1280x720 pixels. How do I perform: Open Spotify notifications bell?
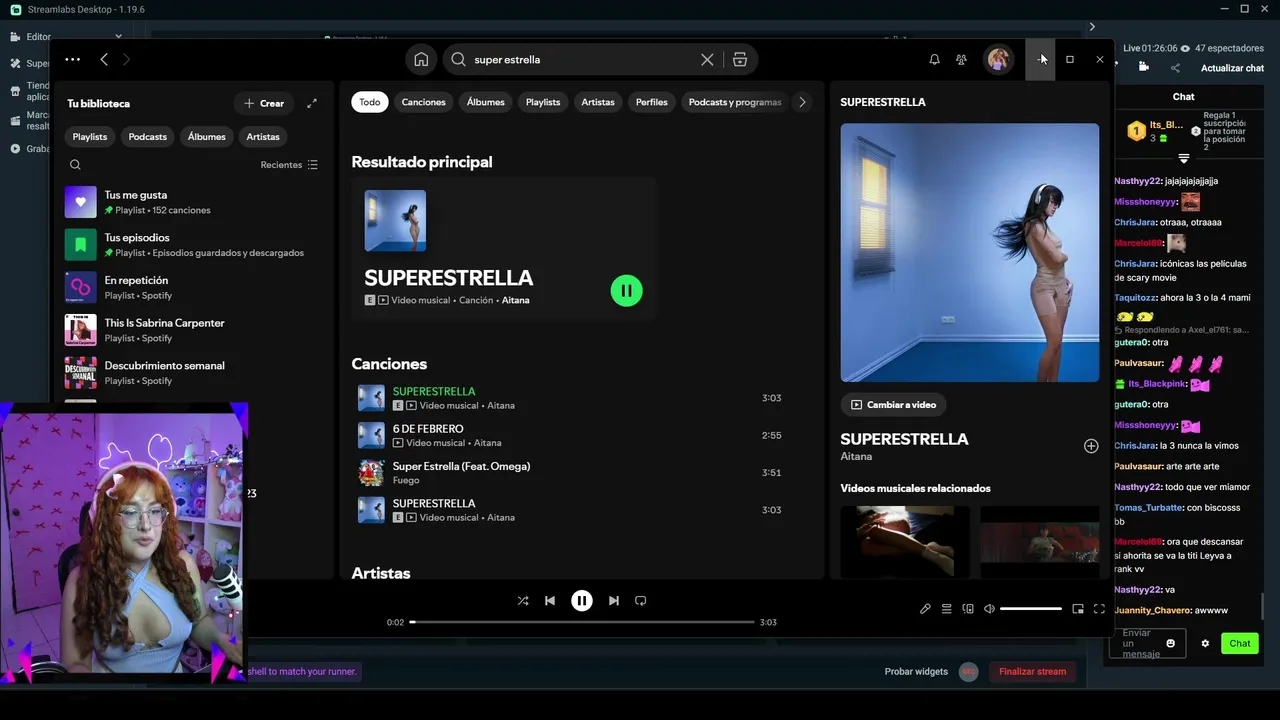tap(934, 59)
